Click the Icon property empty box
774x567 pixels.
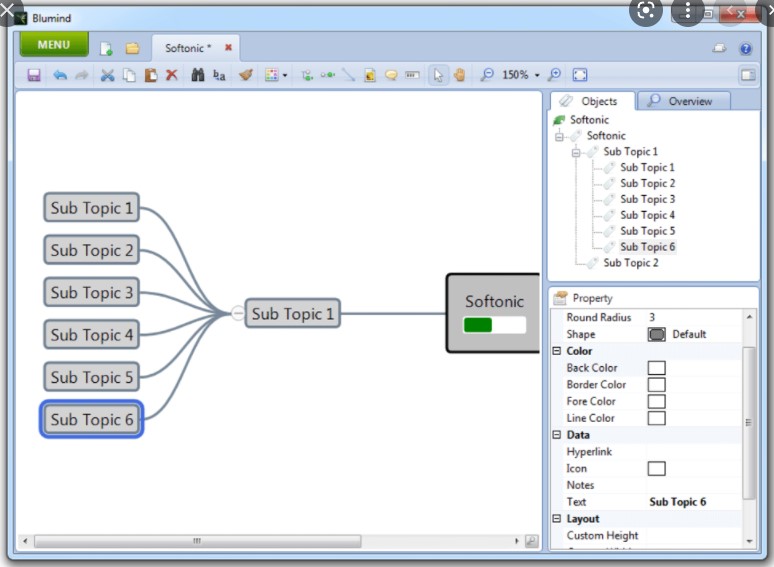tap(656, 468)
